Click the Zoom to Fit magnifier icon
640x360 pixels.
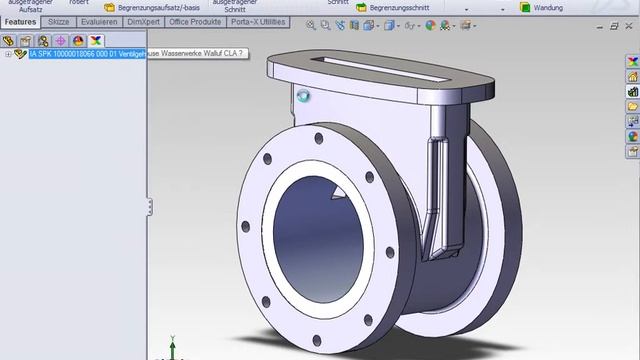click(x=311, y=25)
